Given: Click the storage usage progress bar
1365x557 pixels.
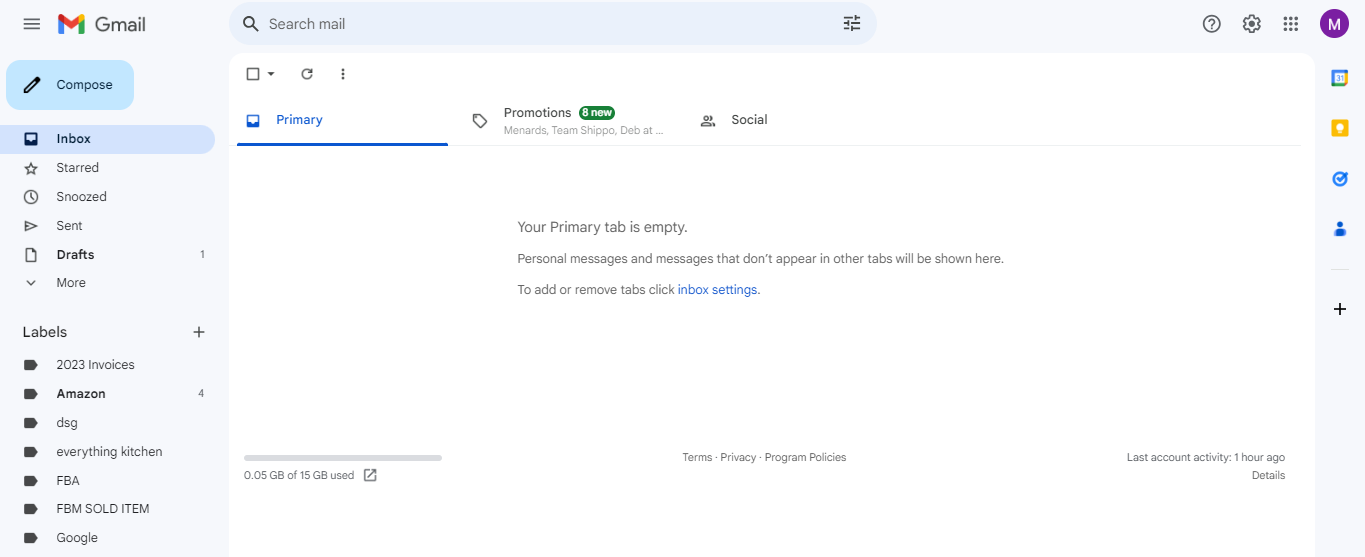Looking at the screenshot, I should click(x=343, y=458).
